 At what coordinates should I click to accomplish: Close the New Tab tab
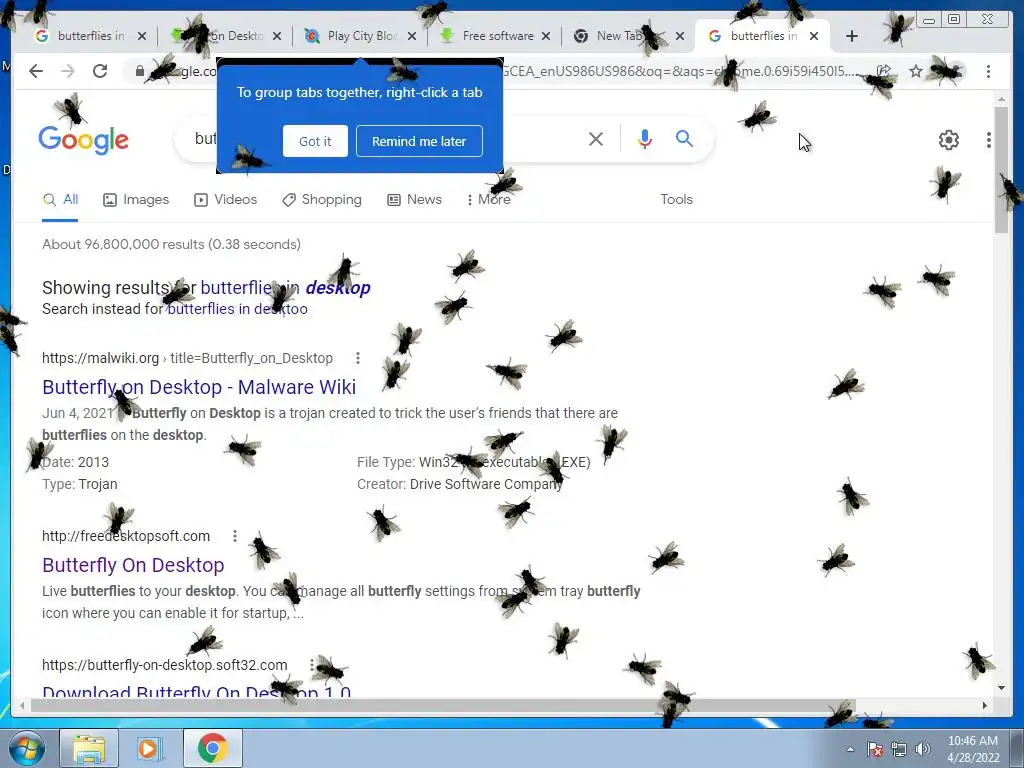tap(680, 36)
